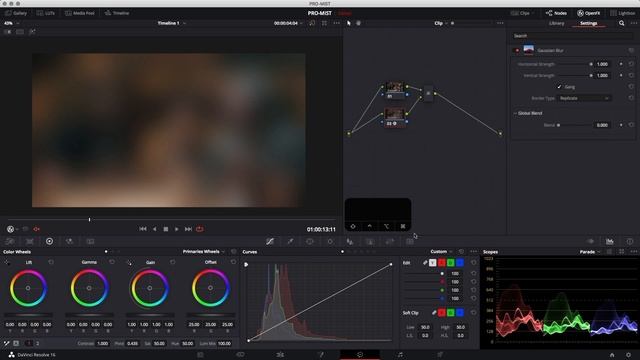Viewport: 640px width, 360px height.
Task: Open the Qualifier eyedropper palette
Action: pos(290,241)
